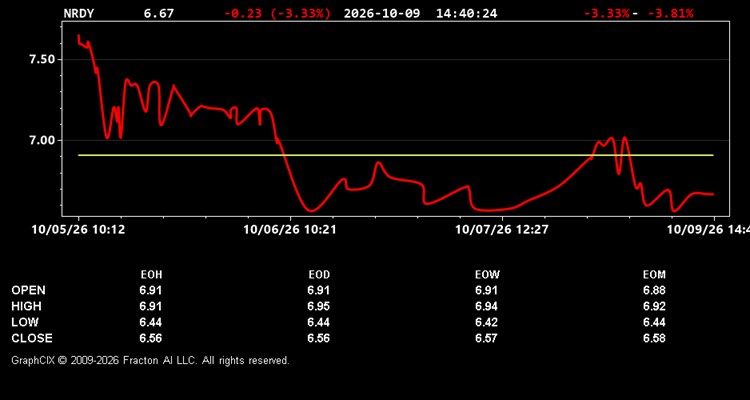
Task: Select the -3.81% percentage value
Action: point(670,13)
